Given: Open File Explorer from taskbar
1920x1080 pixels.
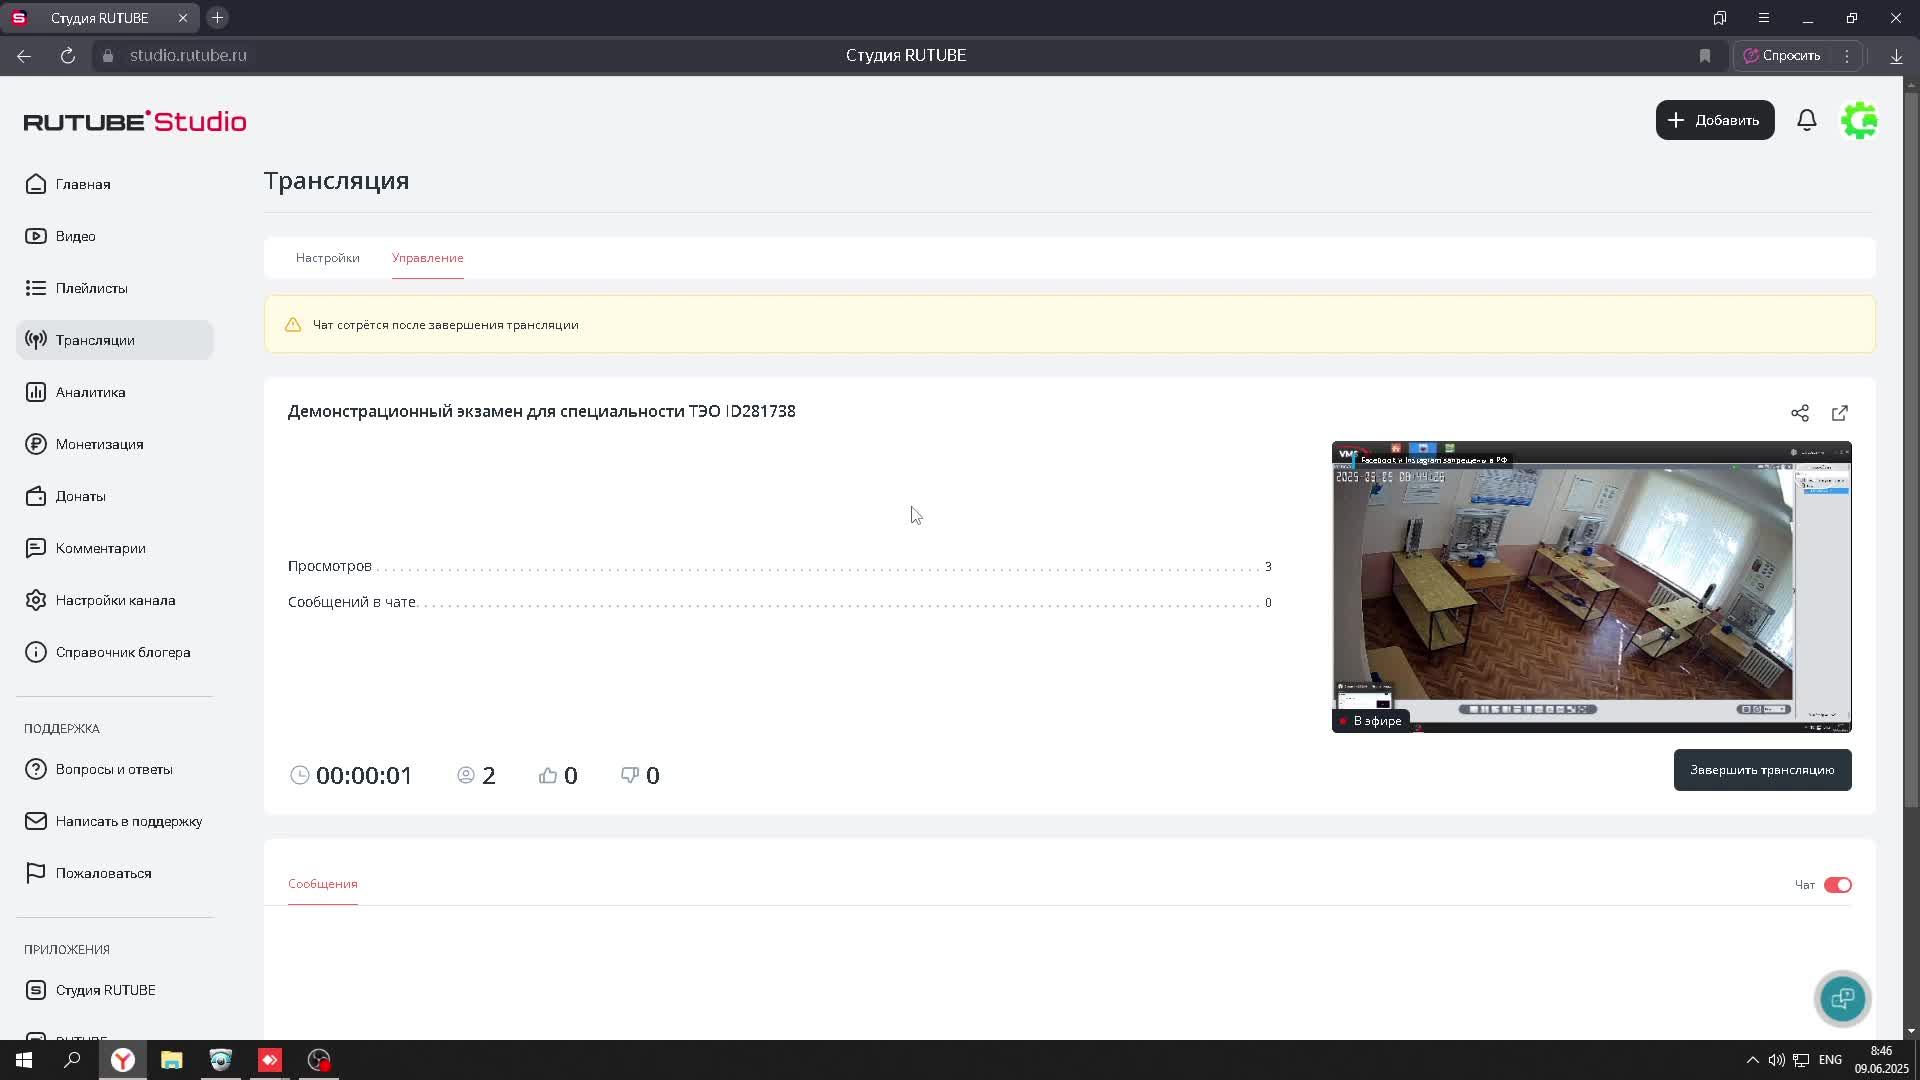Looking at the screenshot, I should tap(171, 1060).
